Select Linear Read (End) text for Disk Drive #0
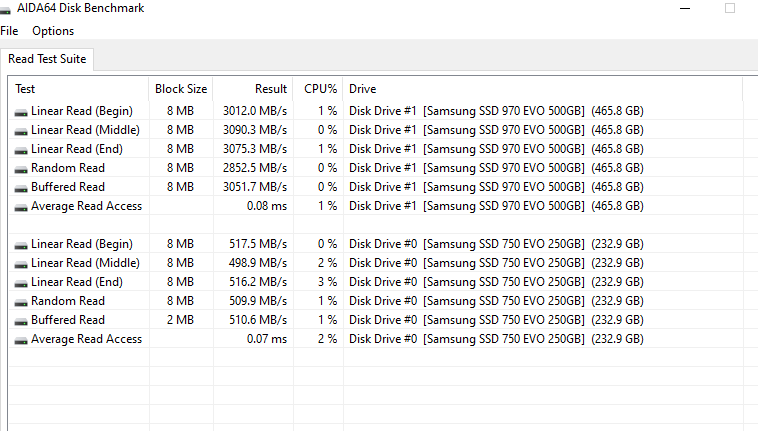The height and width of the screenshot is (431, 758). pos(77,282)
